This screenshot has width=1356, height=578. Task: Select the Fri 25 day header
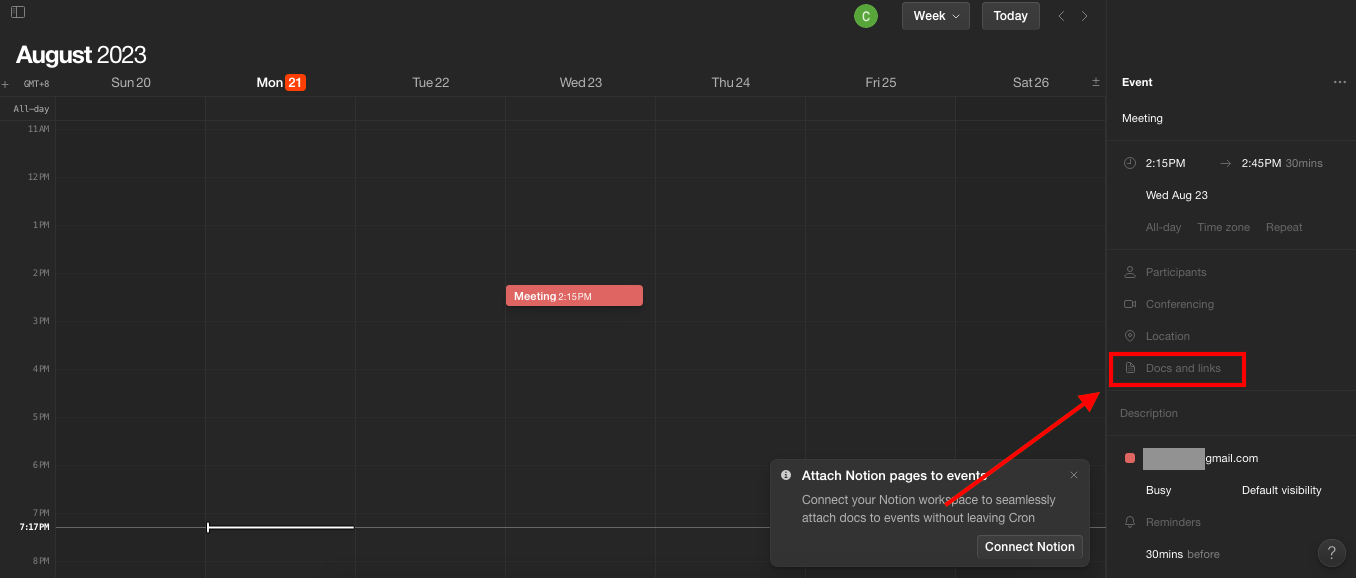880,82
